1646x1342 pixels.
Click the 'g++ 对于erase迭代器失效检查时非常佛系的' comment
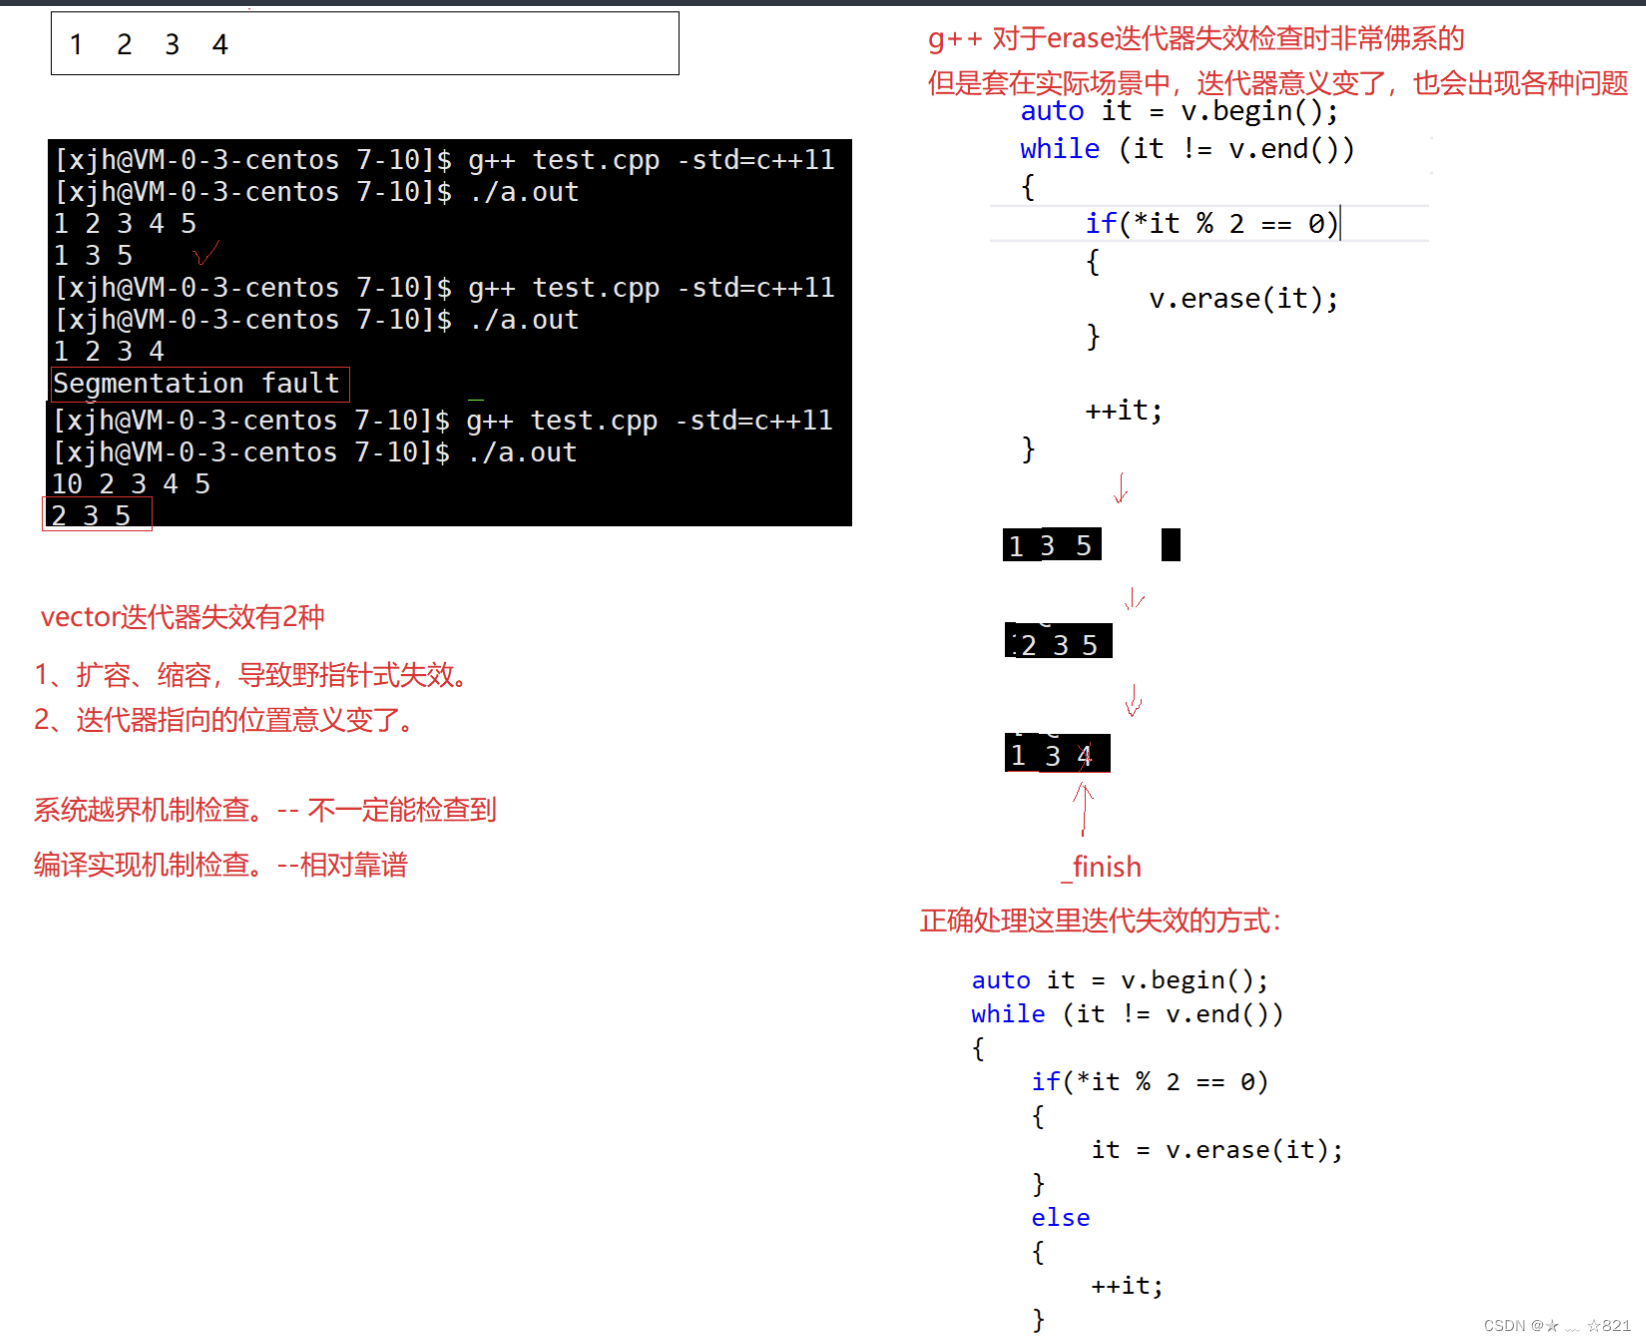1196,39
